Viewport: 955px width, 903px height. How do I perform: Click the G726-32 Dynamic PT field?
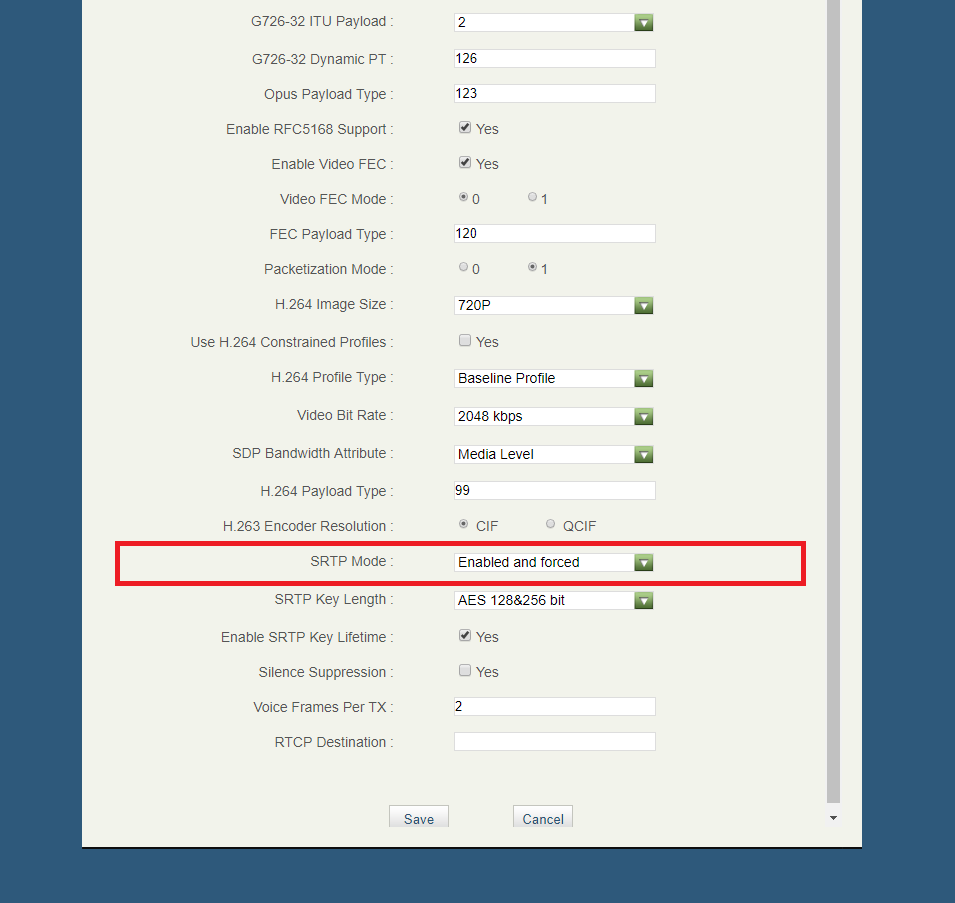tap(554, 59)
